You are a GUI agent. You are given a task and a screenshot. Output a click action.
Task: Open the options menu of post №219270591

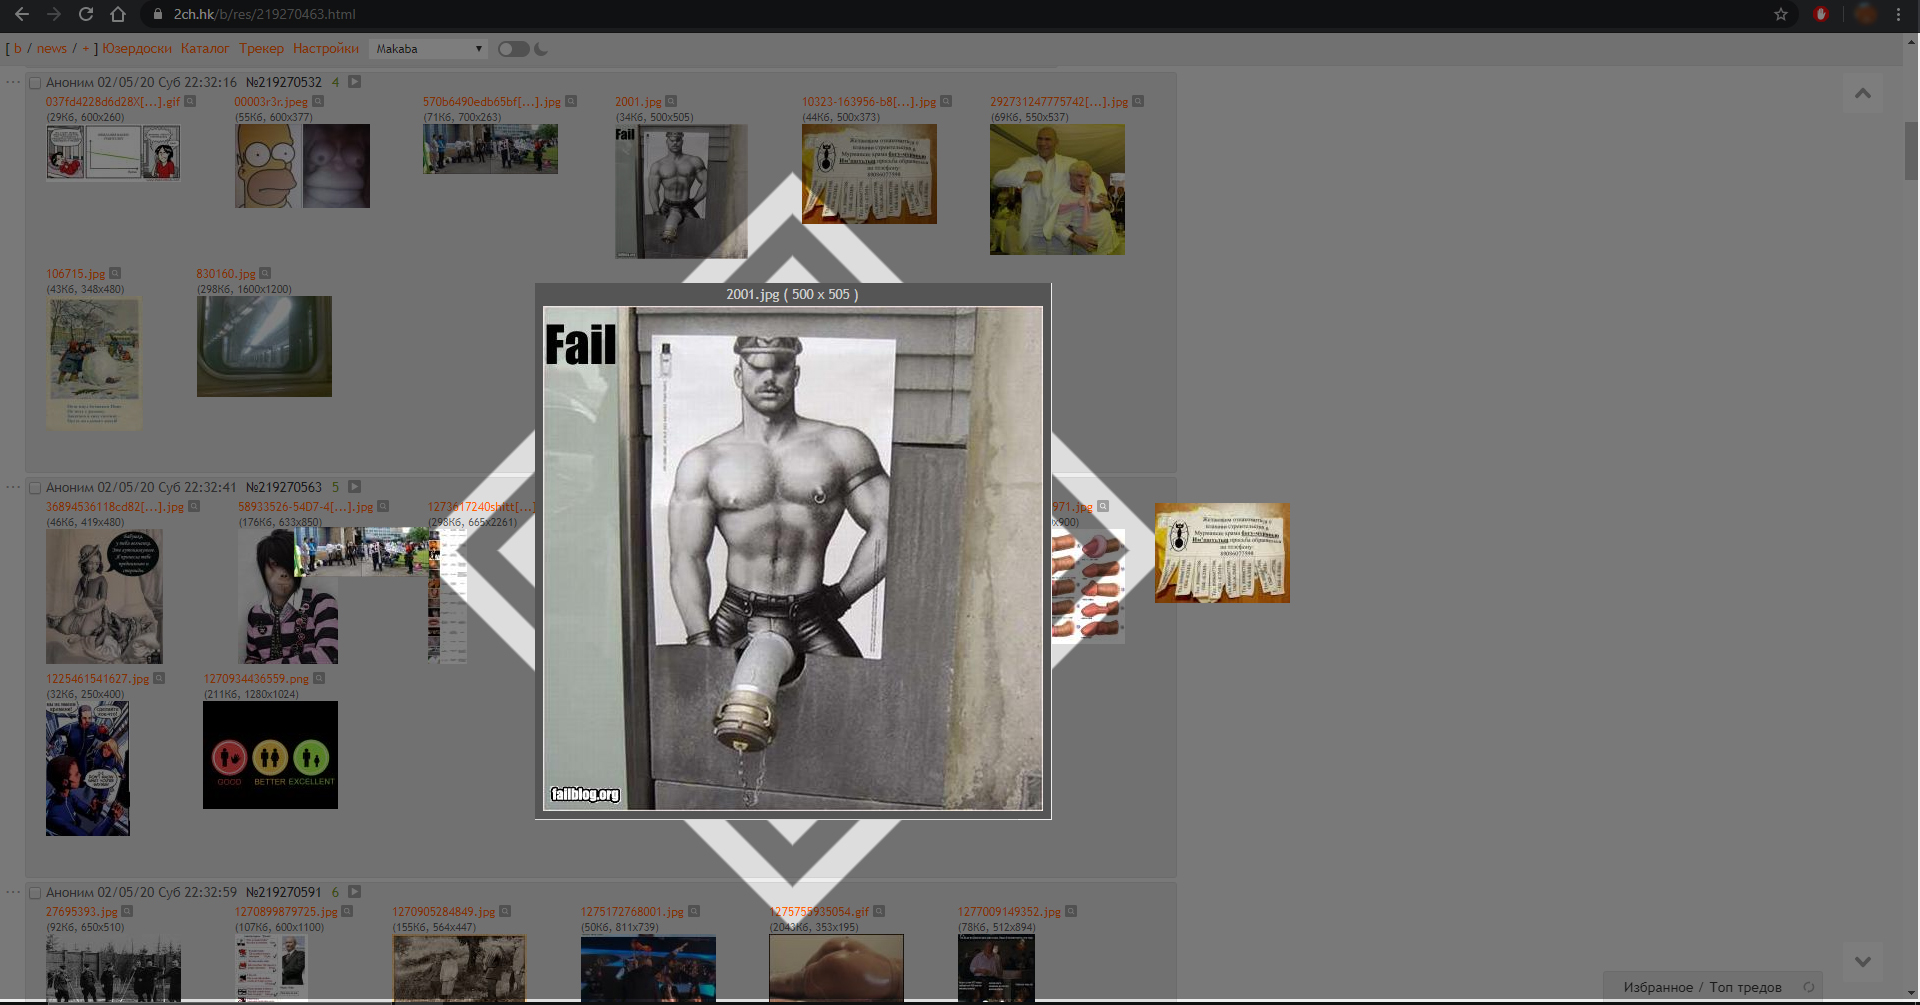[x=12, y=892]
